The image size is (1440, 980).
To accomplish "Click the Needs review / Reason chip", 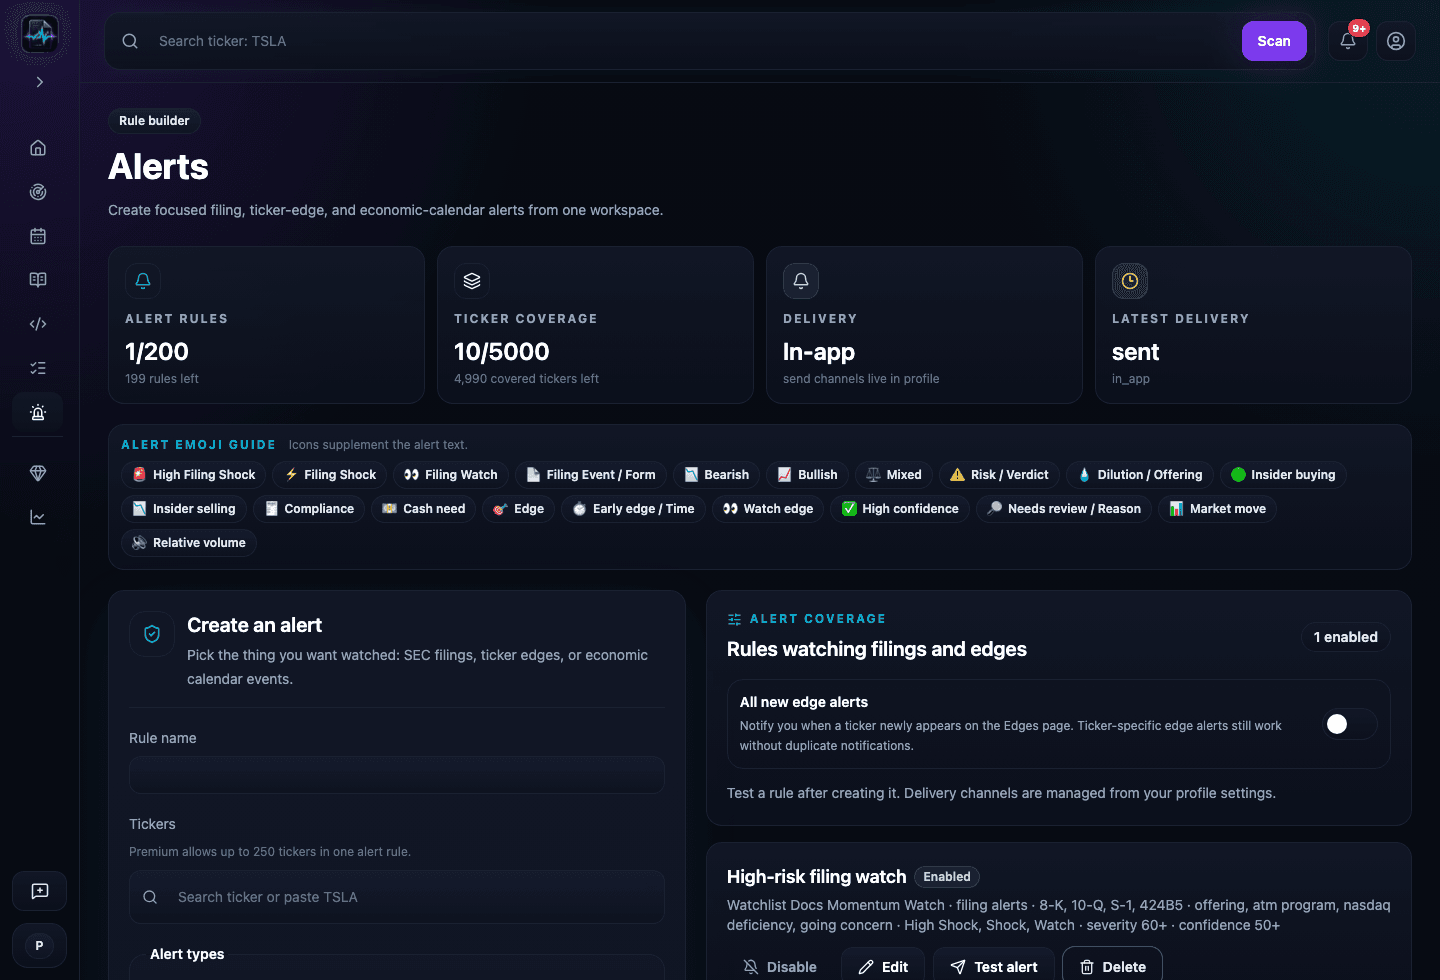I will pyautogui.click(x=1064, y=509).
